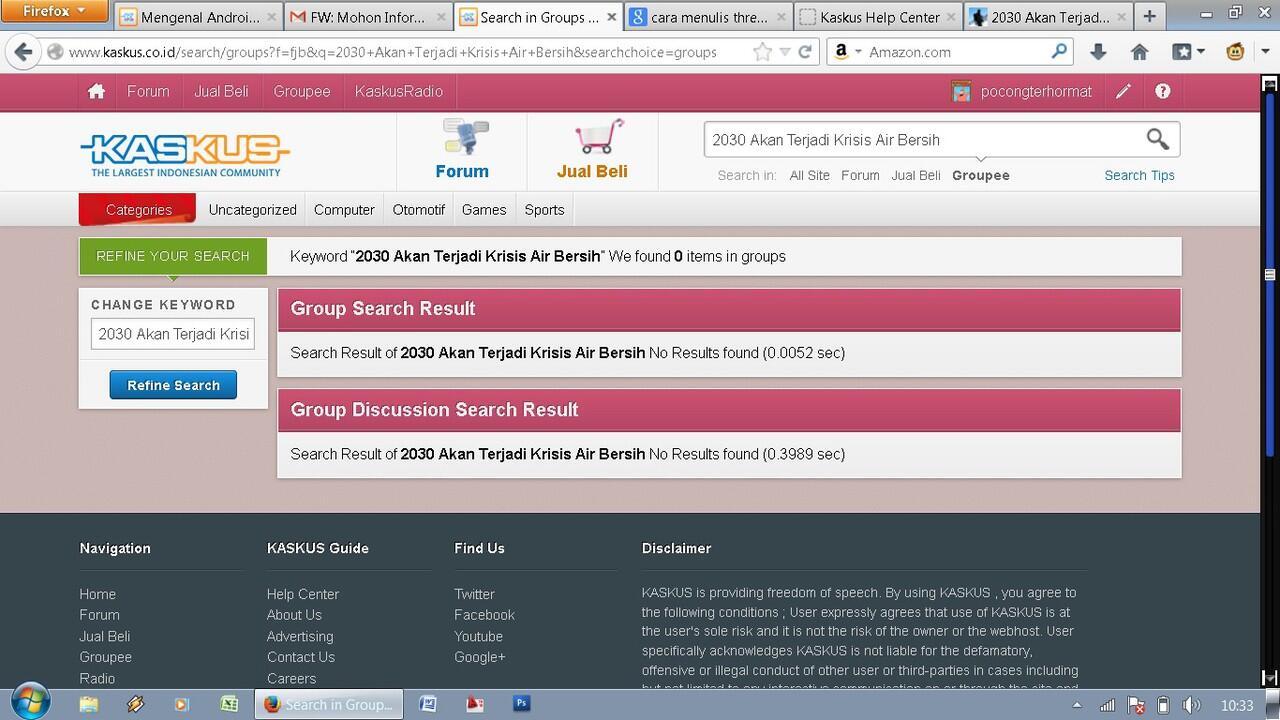Screen dimensions: 1280x720
Task: Open the Greasemonkey monkey icon
Action: click(x=1235, y=52)
